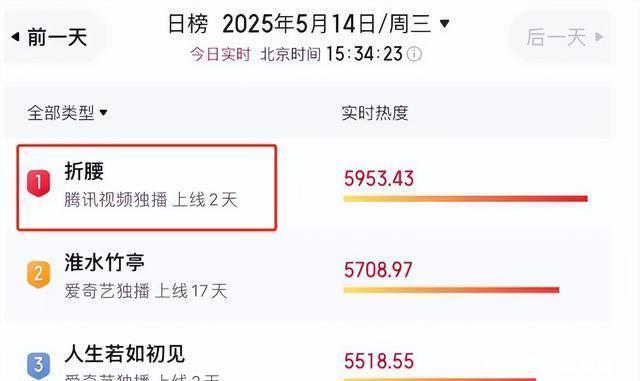The height and width of the screenshot is (381, 640).
Task: Click the heat bar for 5953.43
Action: coord(466,199)
